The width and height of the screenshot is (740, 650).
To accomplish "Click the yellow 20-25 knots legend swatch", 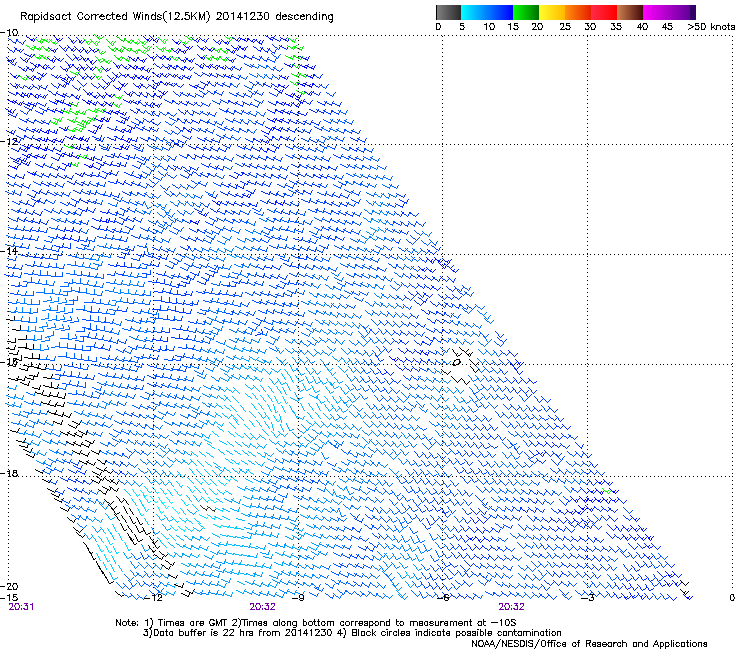I will click(x=552, y=12).
